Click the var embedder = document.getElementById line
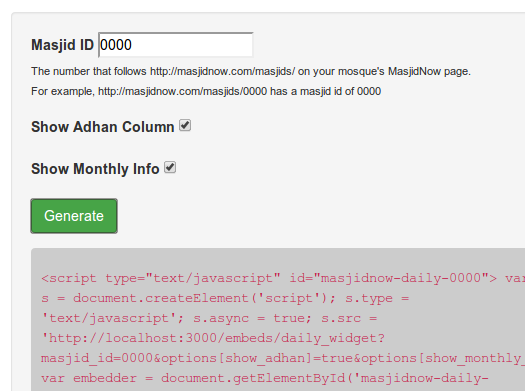 point(265,378)
